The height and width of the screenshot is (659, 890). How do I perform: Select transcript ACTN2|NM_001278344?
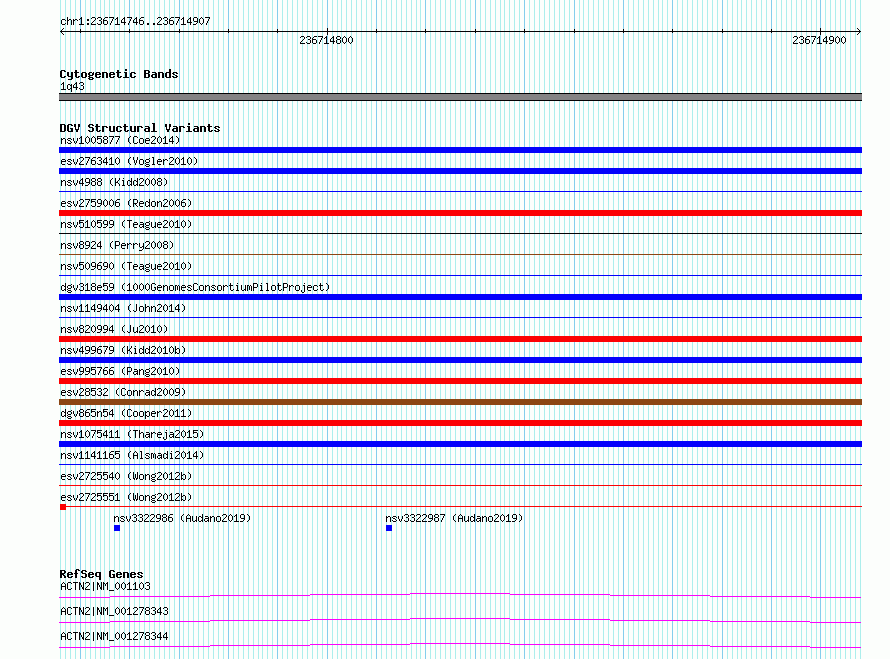pyautogui.click(x=114, y=636)
